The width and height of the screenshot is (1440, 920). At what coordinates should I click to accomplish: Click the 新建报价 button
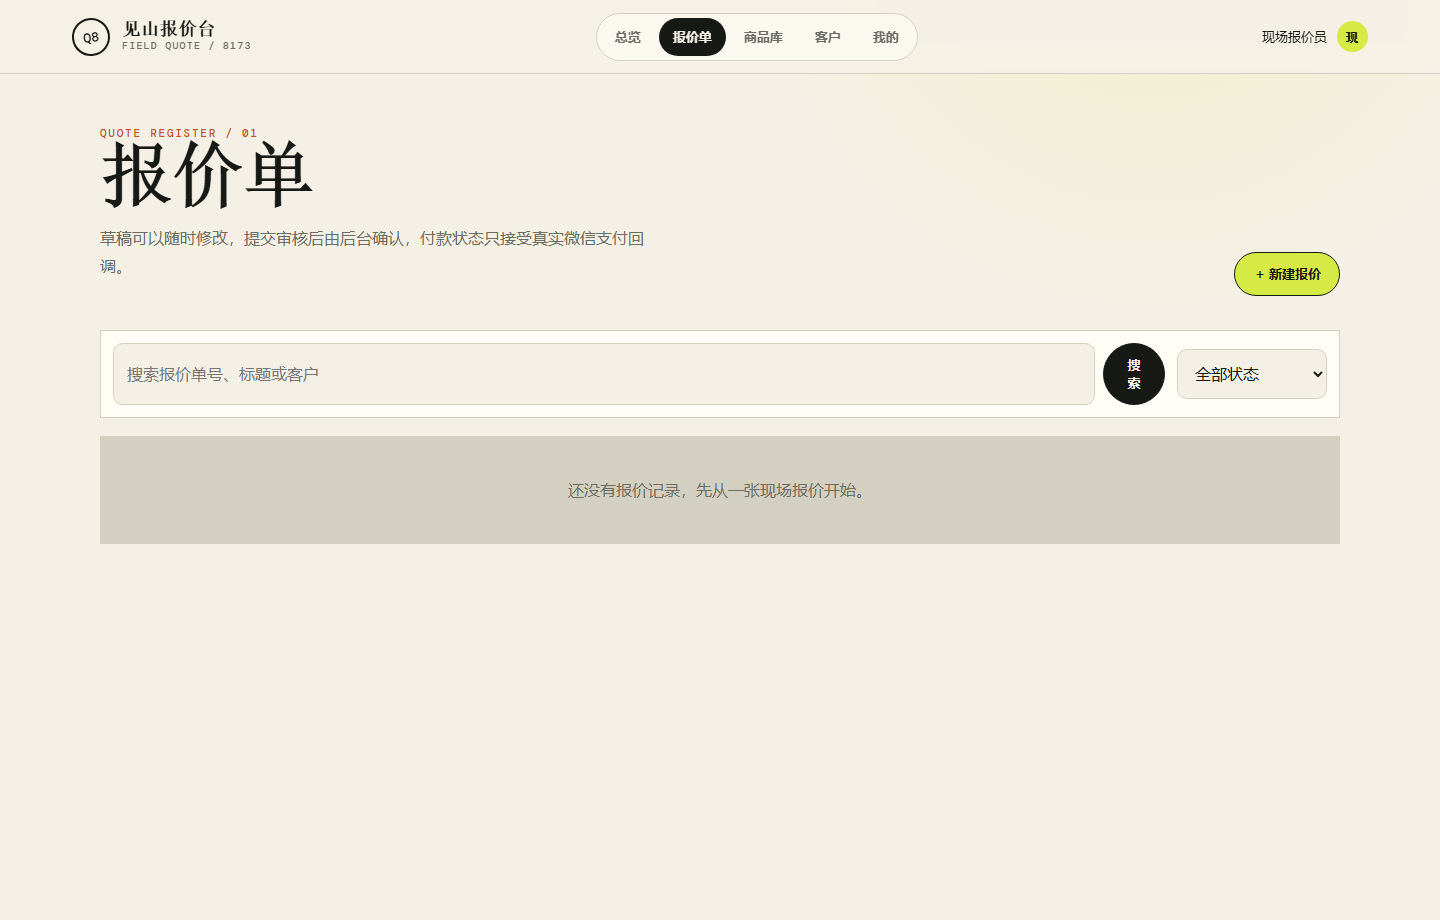pyautogui.click(x=1287, y=274)
